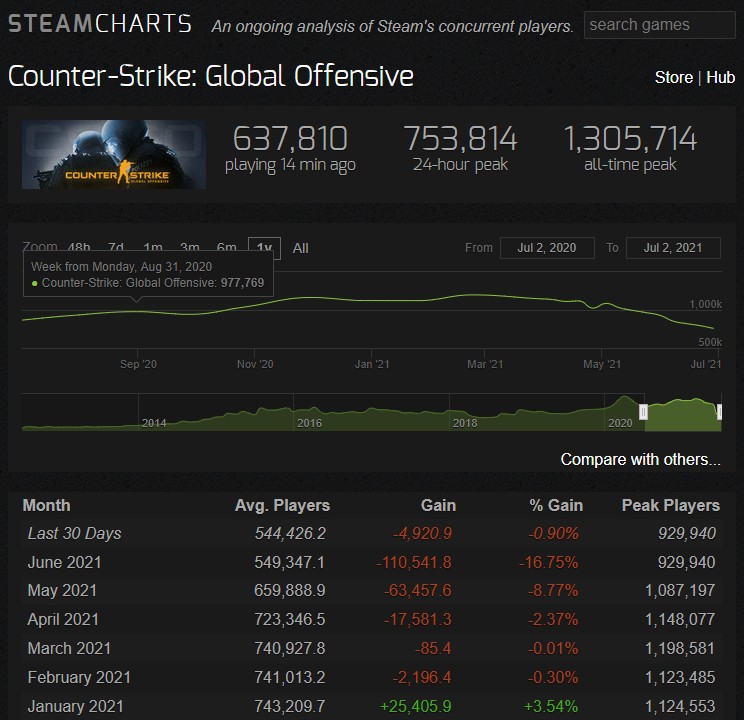Grab the left navigator range handle

pos(644,412)
